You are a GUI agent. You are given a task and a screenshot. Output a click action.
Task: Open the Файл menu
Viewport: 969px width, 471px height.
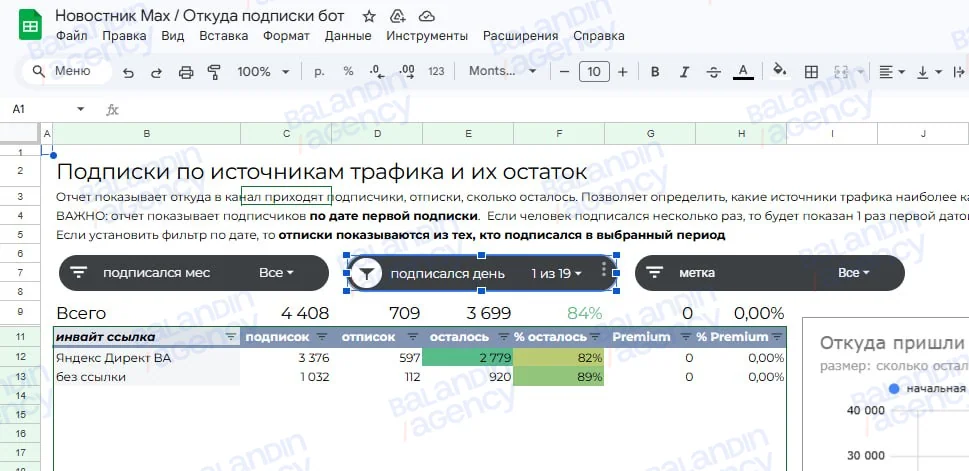pos(72,36)
